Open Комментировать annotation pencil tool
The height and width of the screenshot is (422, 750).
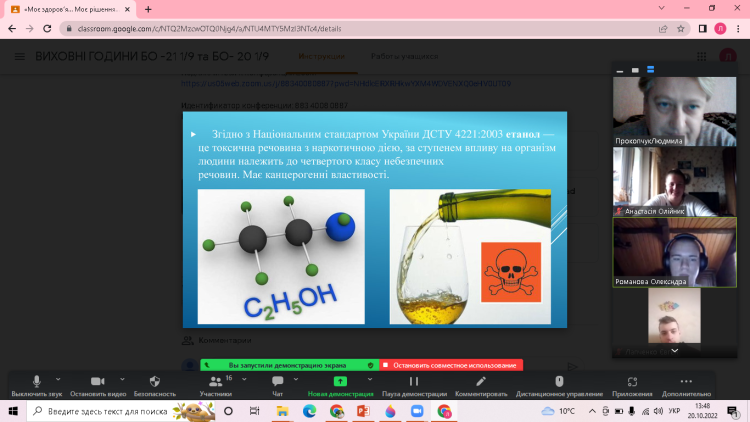(x=481, y=383)
